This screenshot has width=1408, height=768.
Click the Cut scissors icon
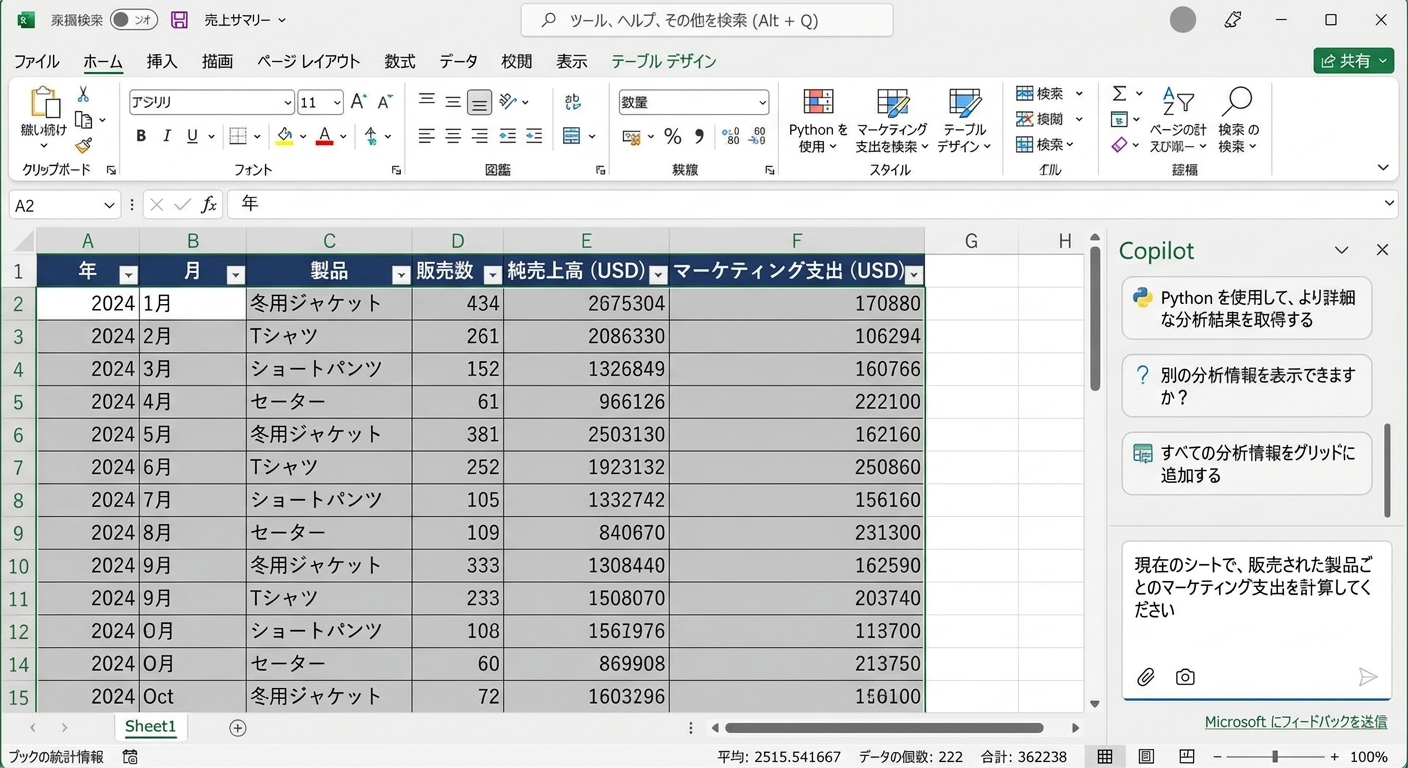click(x=83, y=95)
